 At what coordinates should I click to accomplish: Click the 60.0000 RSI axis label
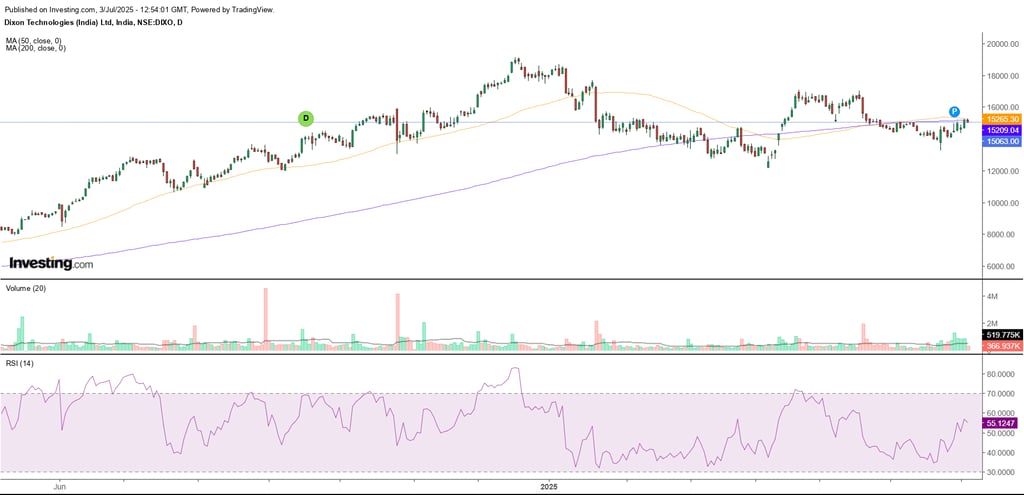tap(999, 413)
